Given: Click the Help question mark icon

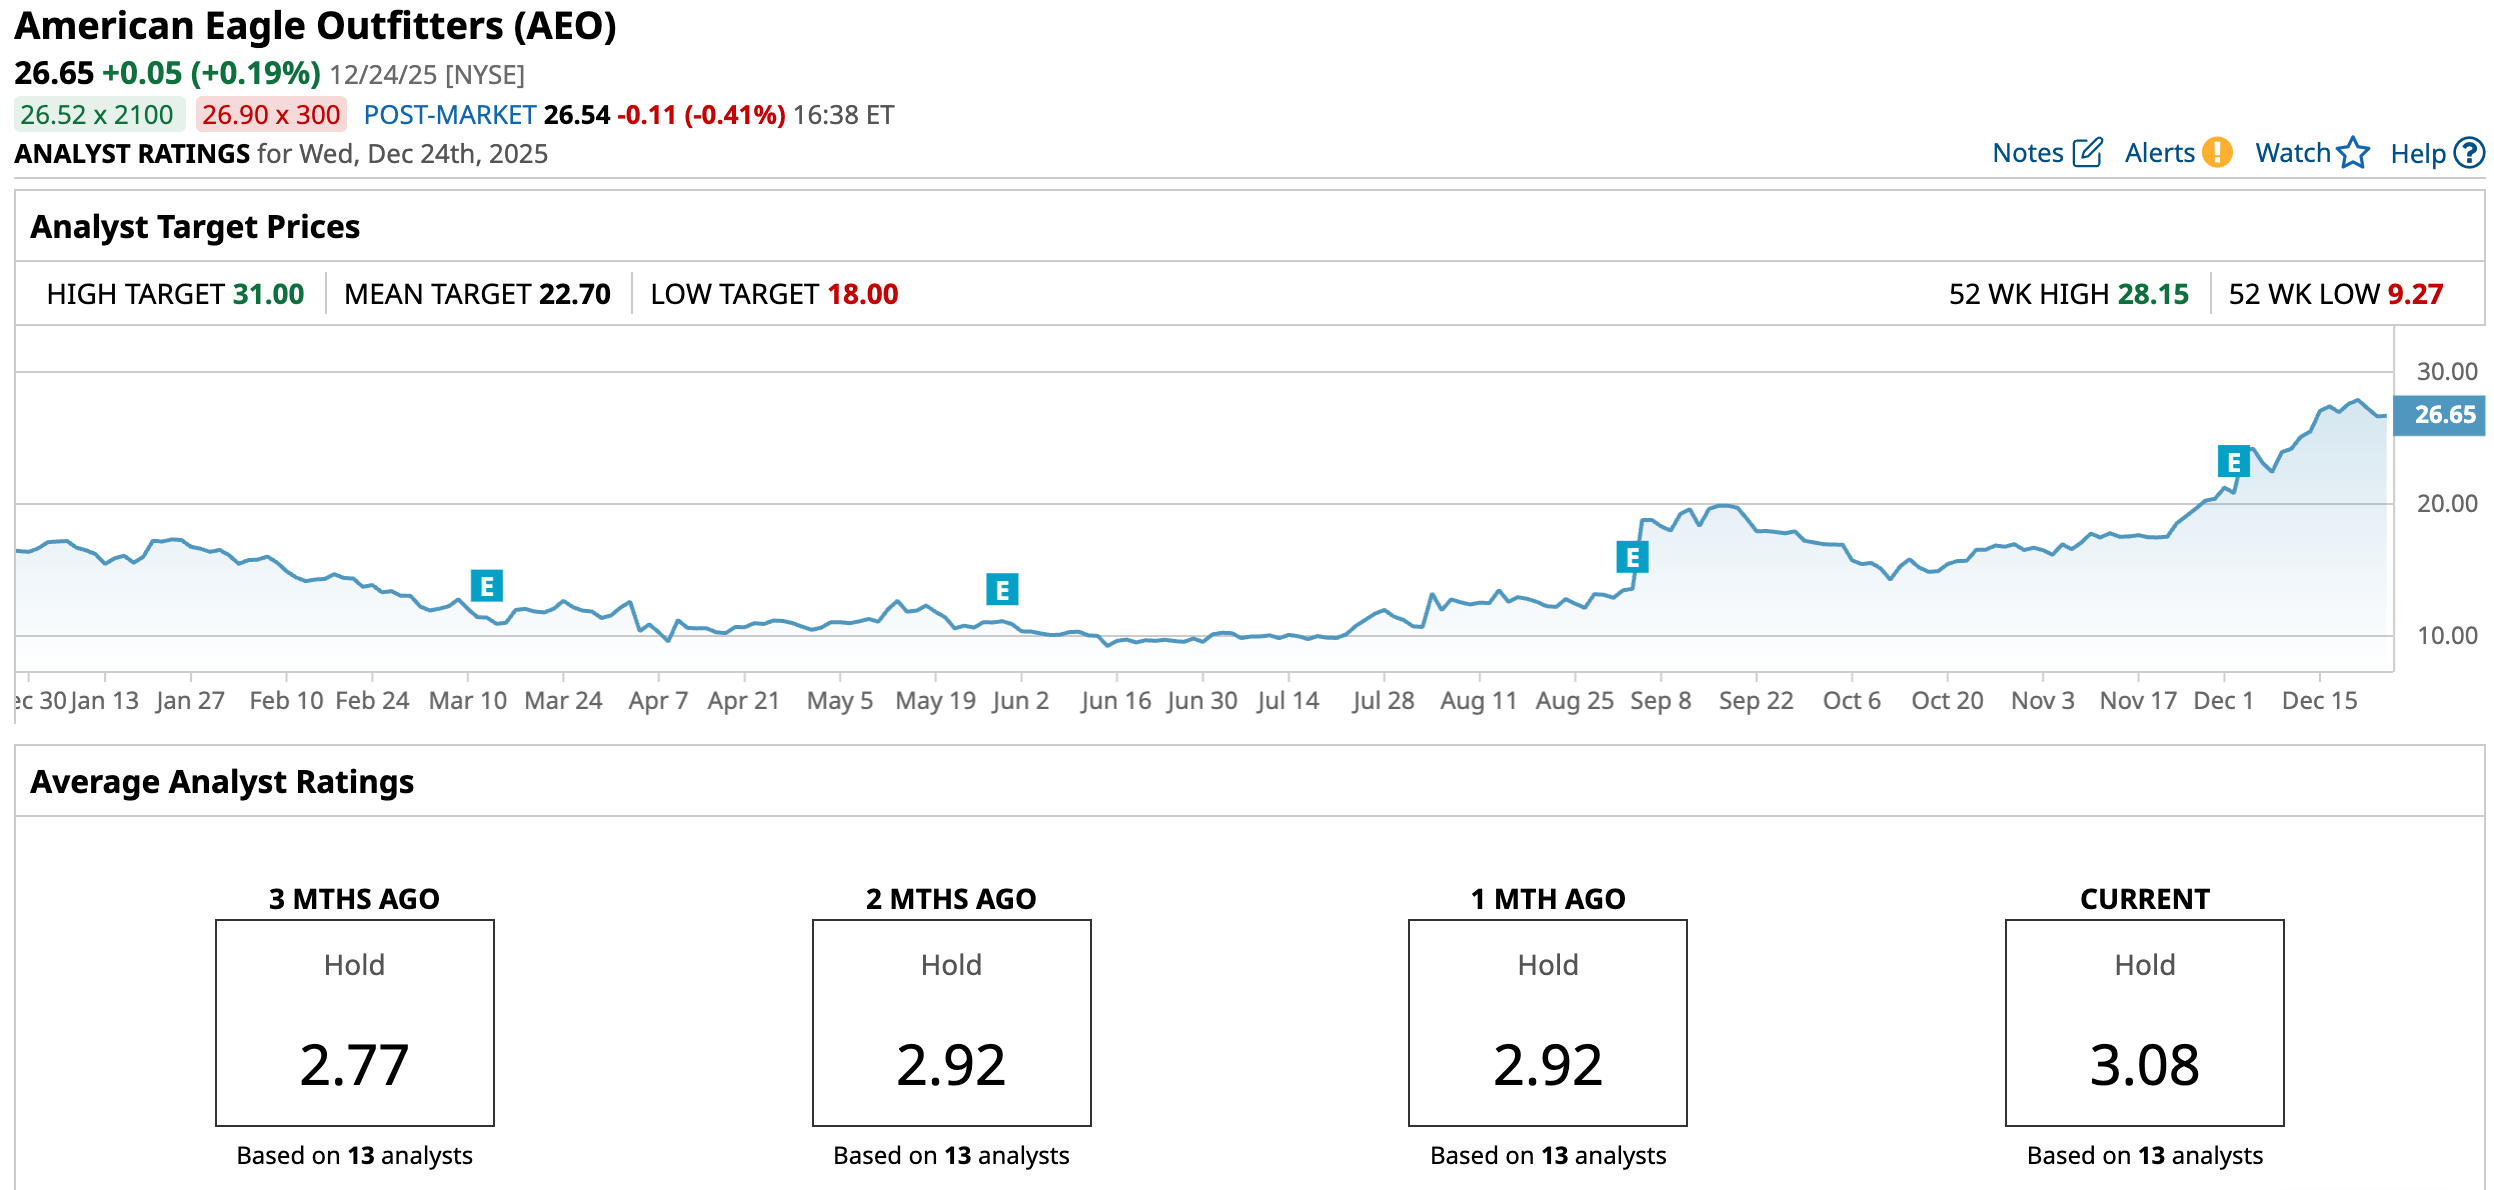Looking at the screenshot, I should pos(2469,153).
